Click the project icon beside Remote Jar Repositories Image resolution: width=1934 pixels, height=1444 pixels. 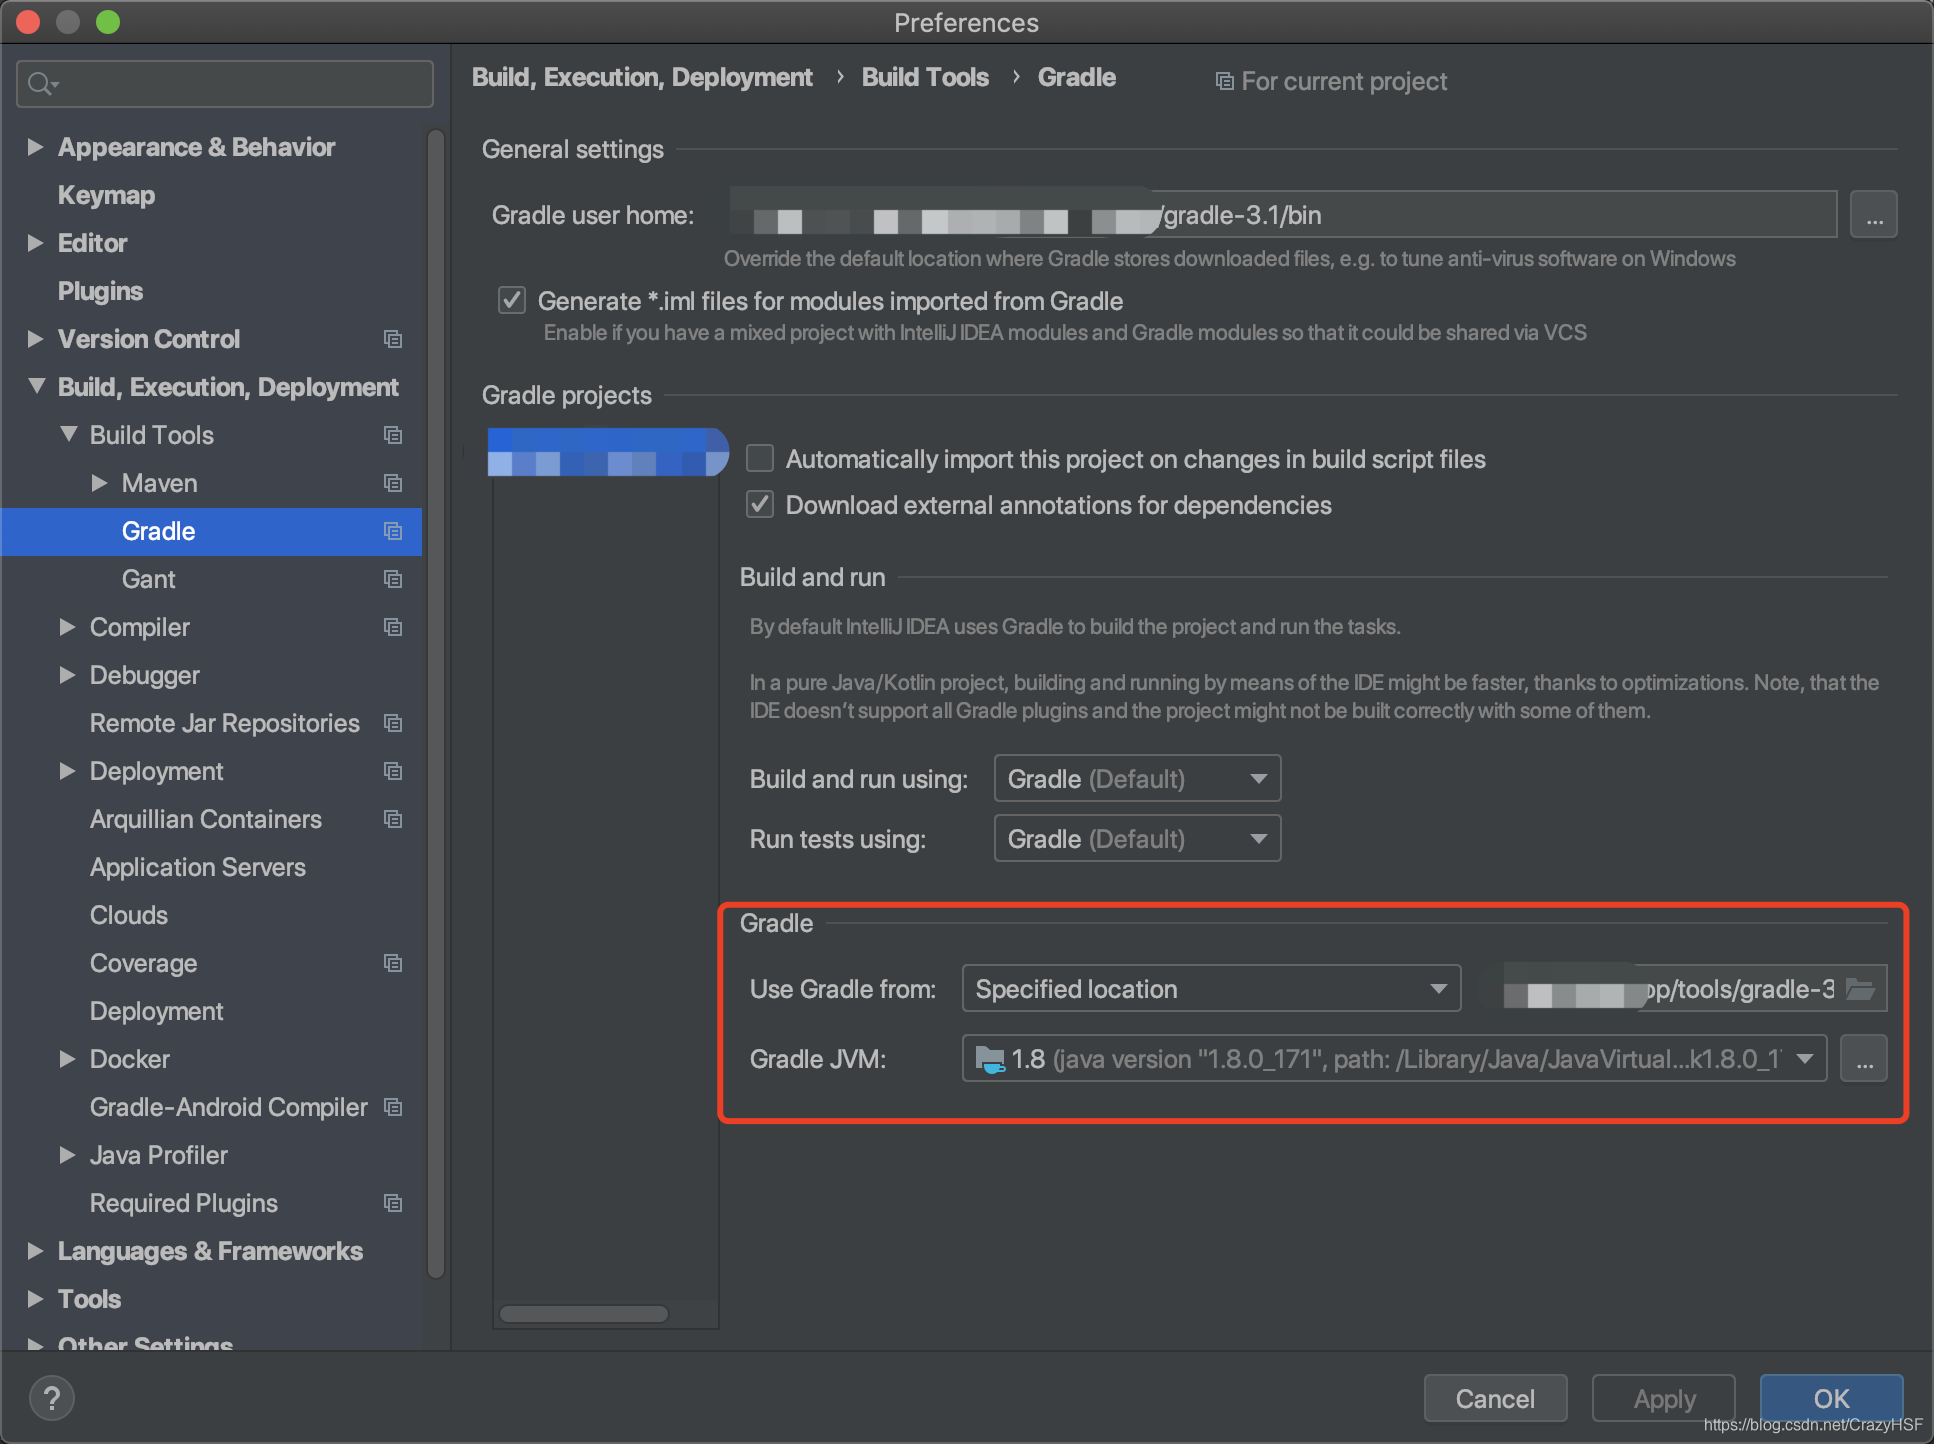click(393, 723)
